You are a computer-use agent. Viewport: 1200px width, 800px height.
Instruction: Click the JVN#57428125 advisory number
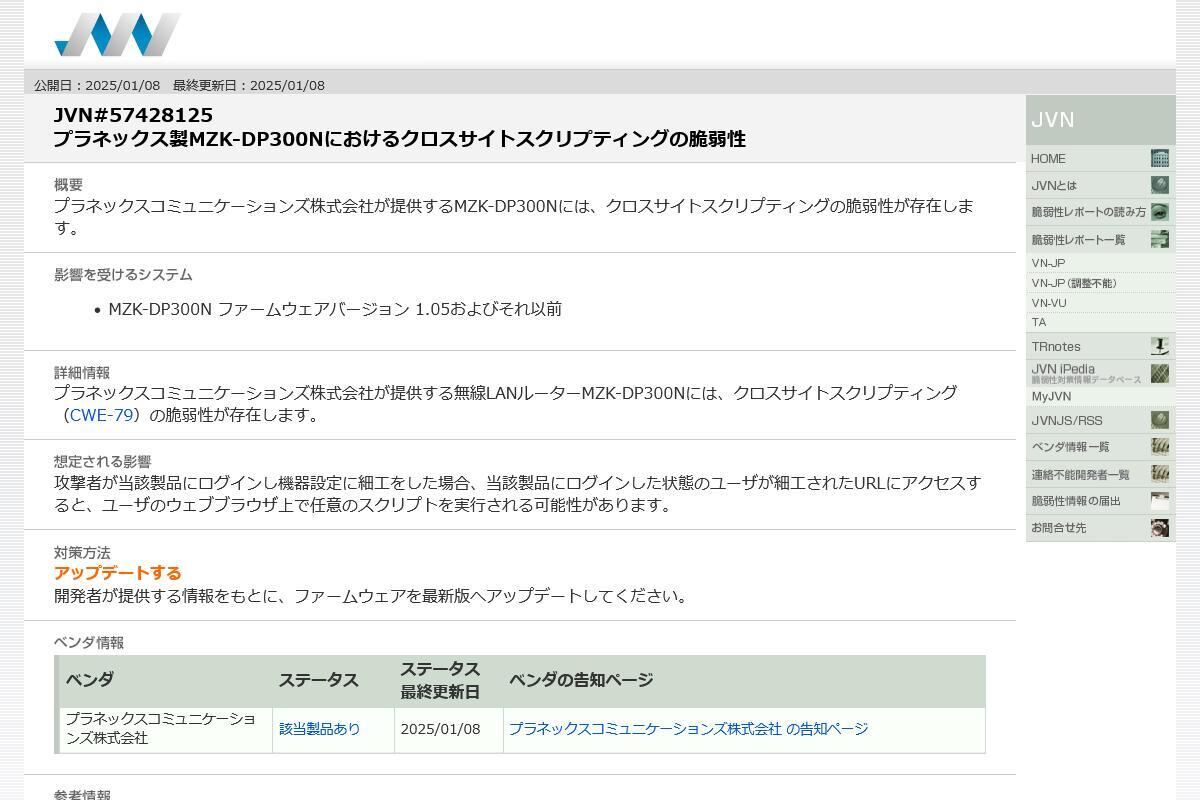[x=133, y=115]
